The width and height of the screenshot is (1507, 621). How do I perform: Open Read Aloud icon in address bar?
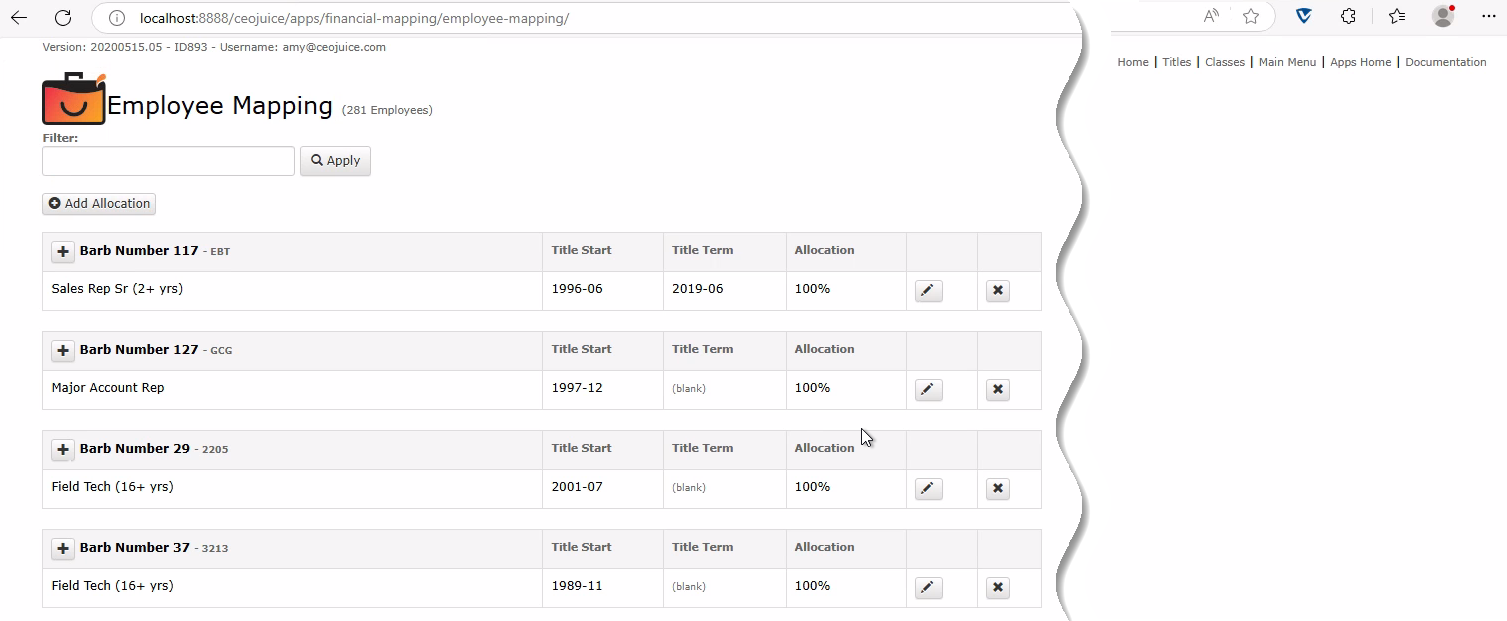pyautogui.click(x=1211, y=16)
